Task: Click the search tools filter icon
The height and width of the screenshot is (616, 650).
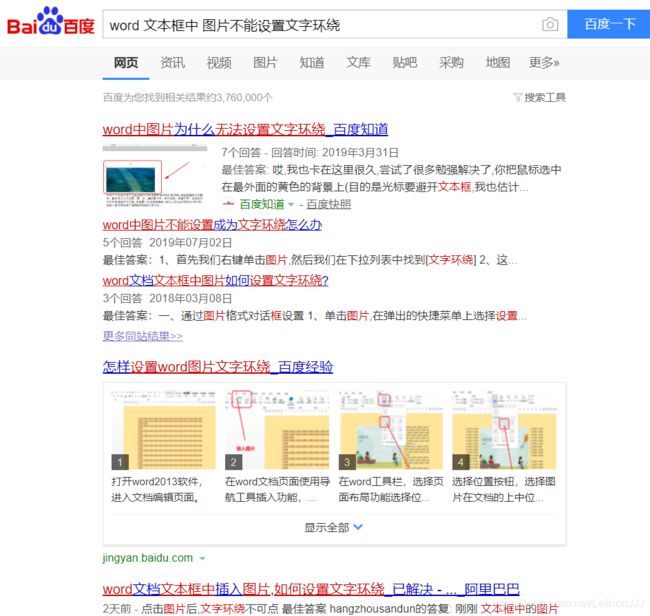Action: pos(517,97)
